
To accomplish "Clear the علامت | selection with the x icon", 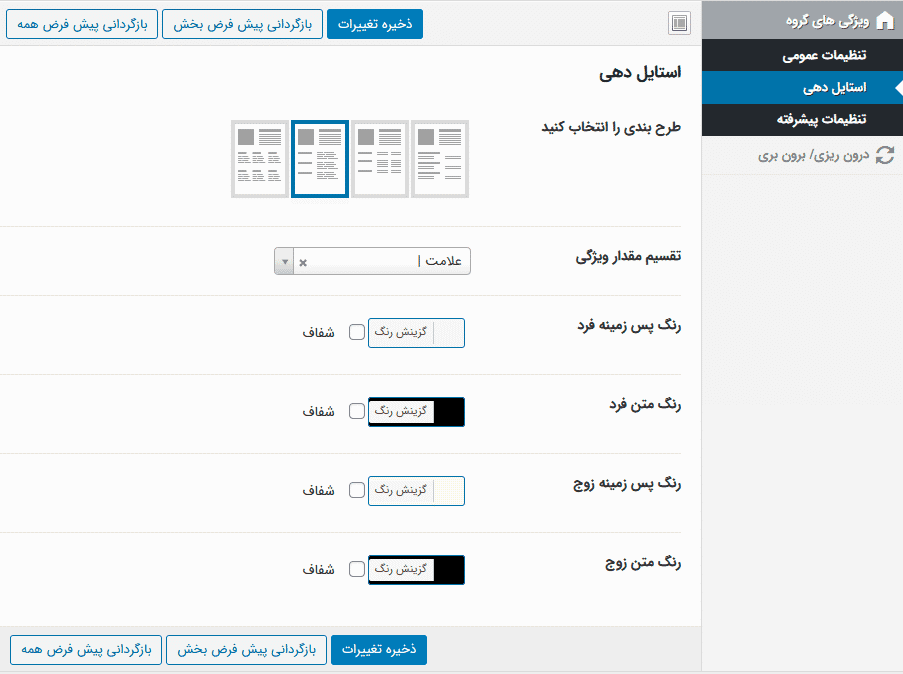I will (303, 262).
